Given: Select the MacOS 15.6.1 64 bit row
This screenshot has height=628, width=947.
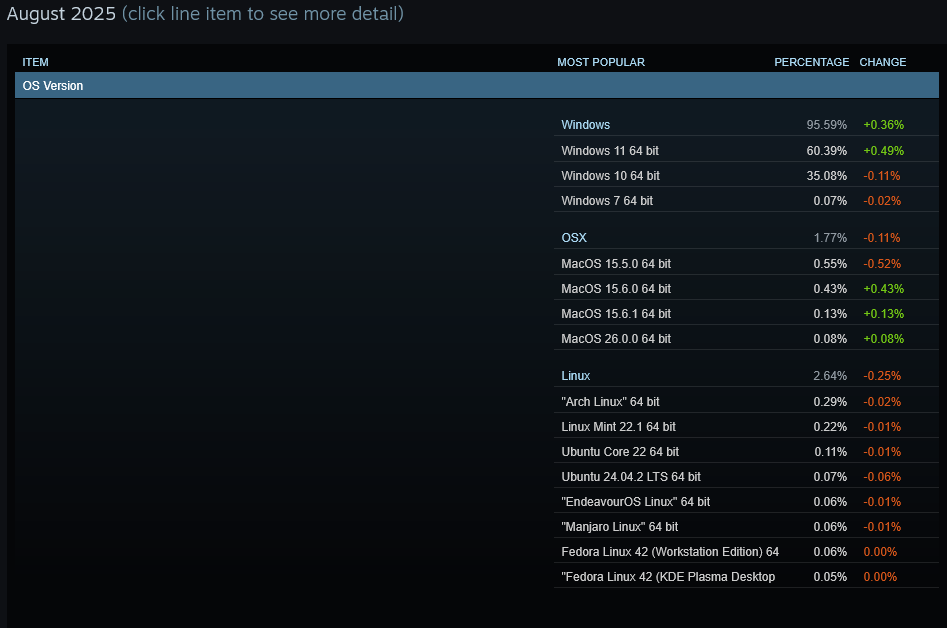Looking at the screenshot, I should pos(746,313).
